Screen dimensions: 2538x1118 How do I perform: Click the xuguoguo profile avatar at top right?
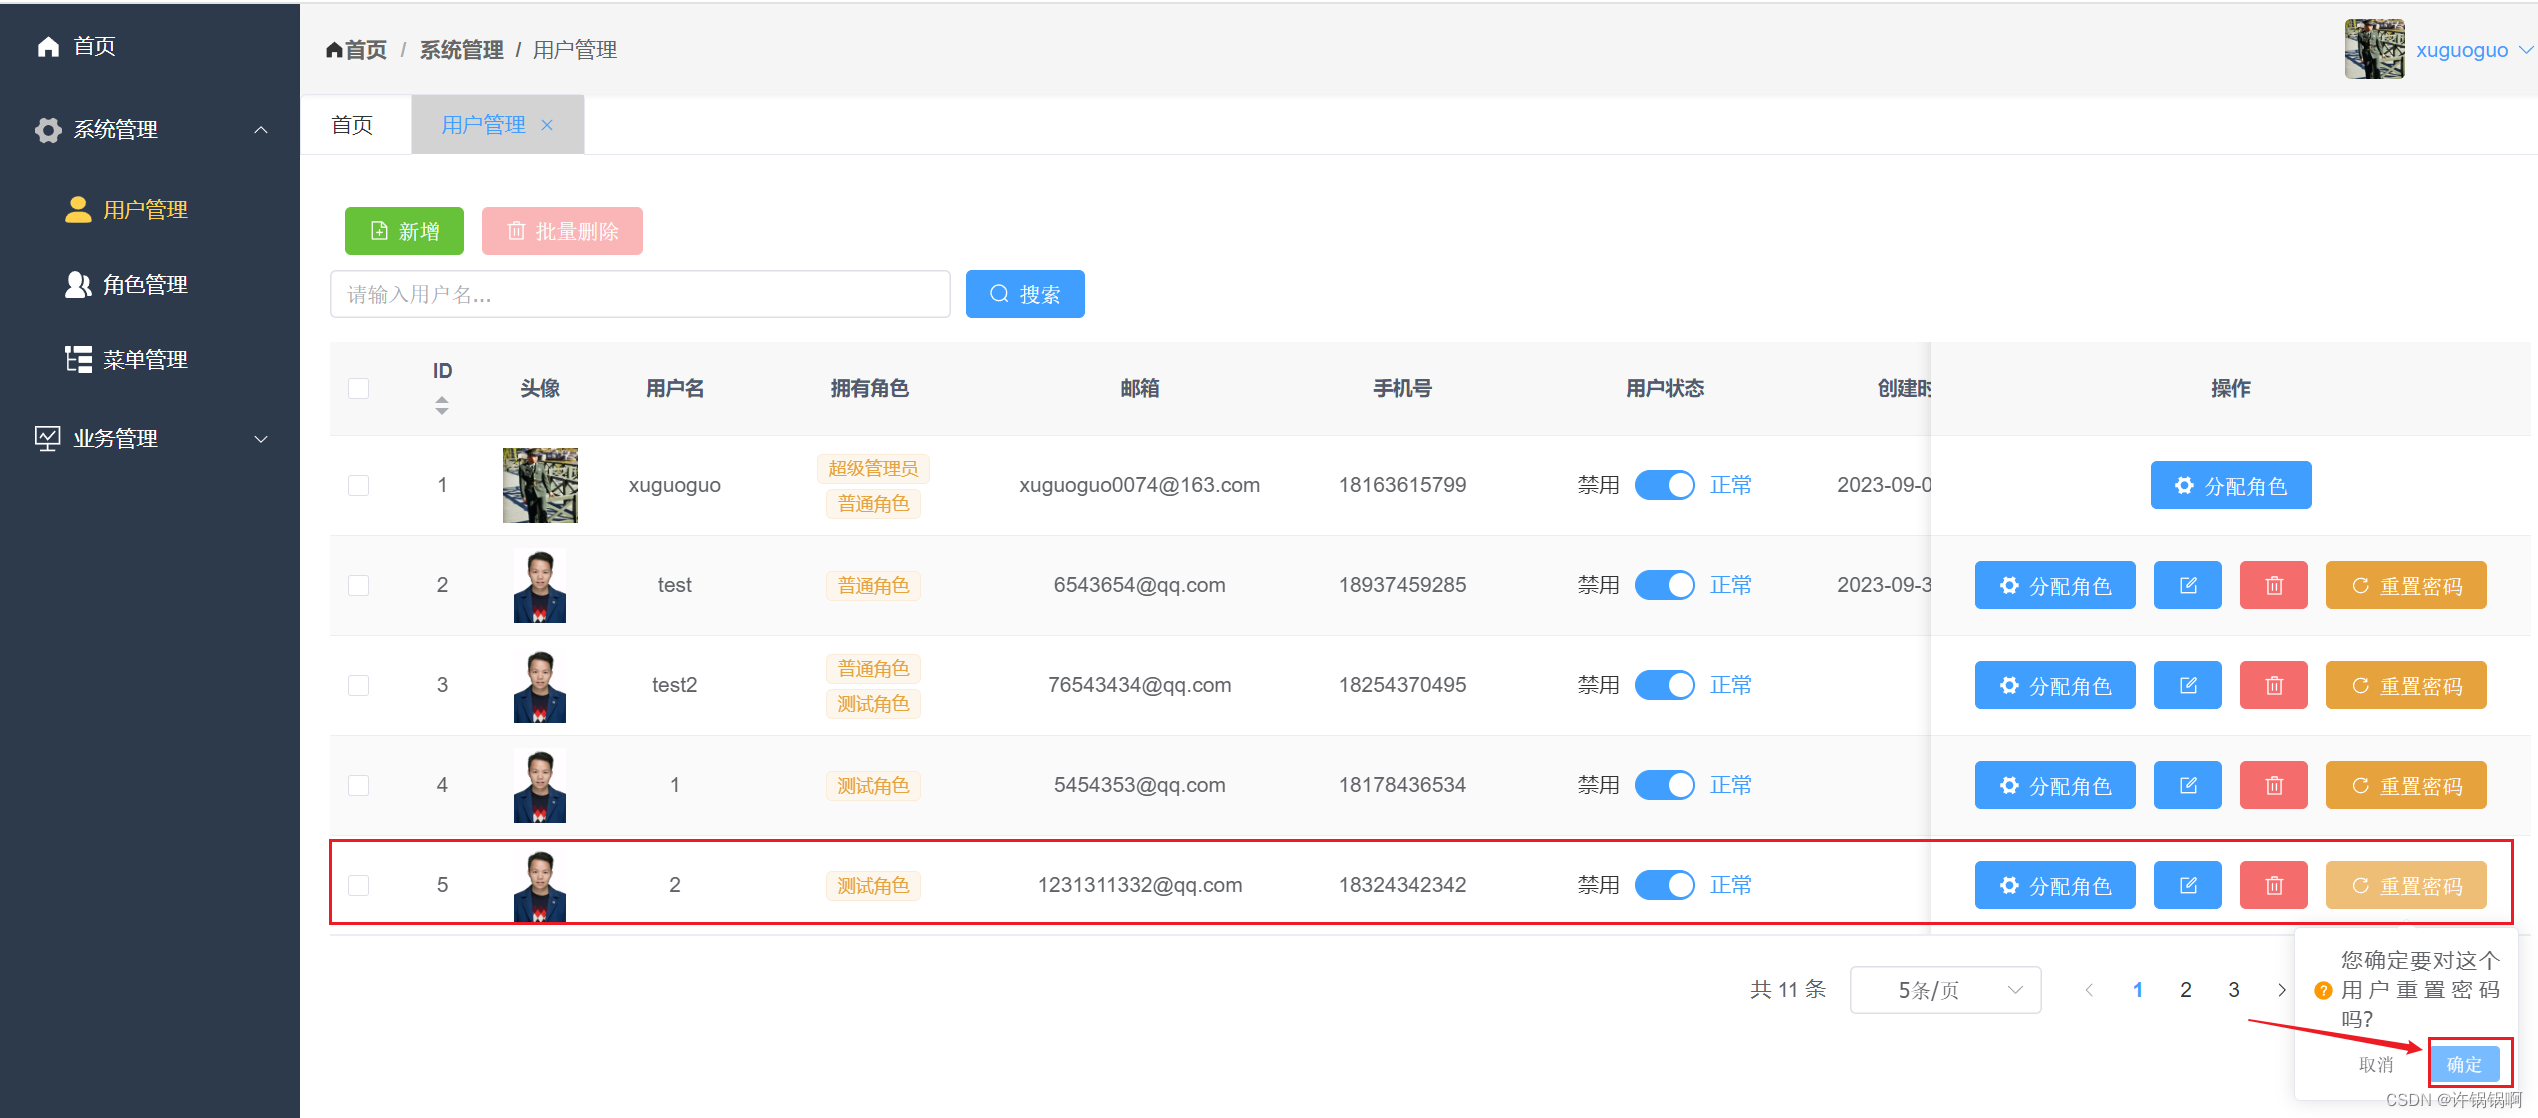2374,49
